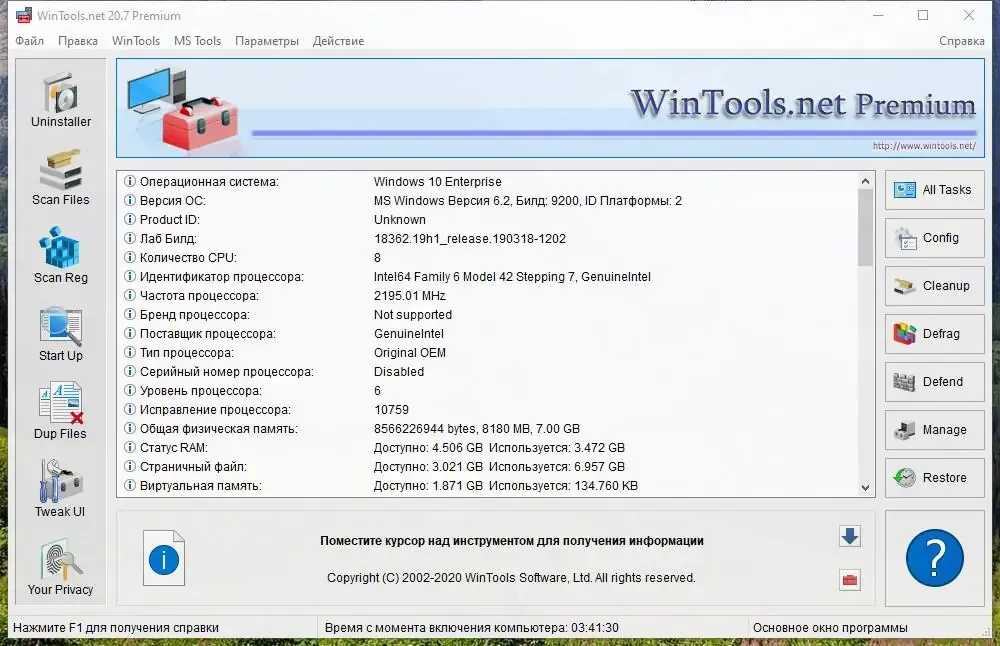Open the Manage category
This screenshot has height=646, width=1000.
(x=934, y=430)
